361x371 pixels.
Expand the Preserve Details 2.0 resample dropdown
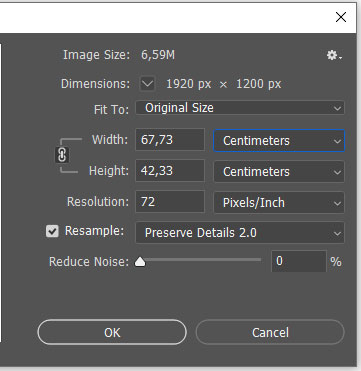(240, 233)
